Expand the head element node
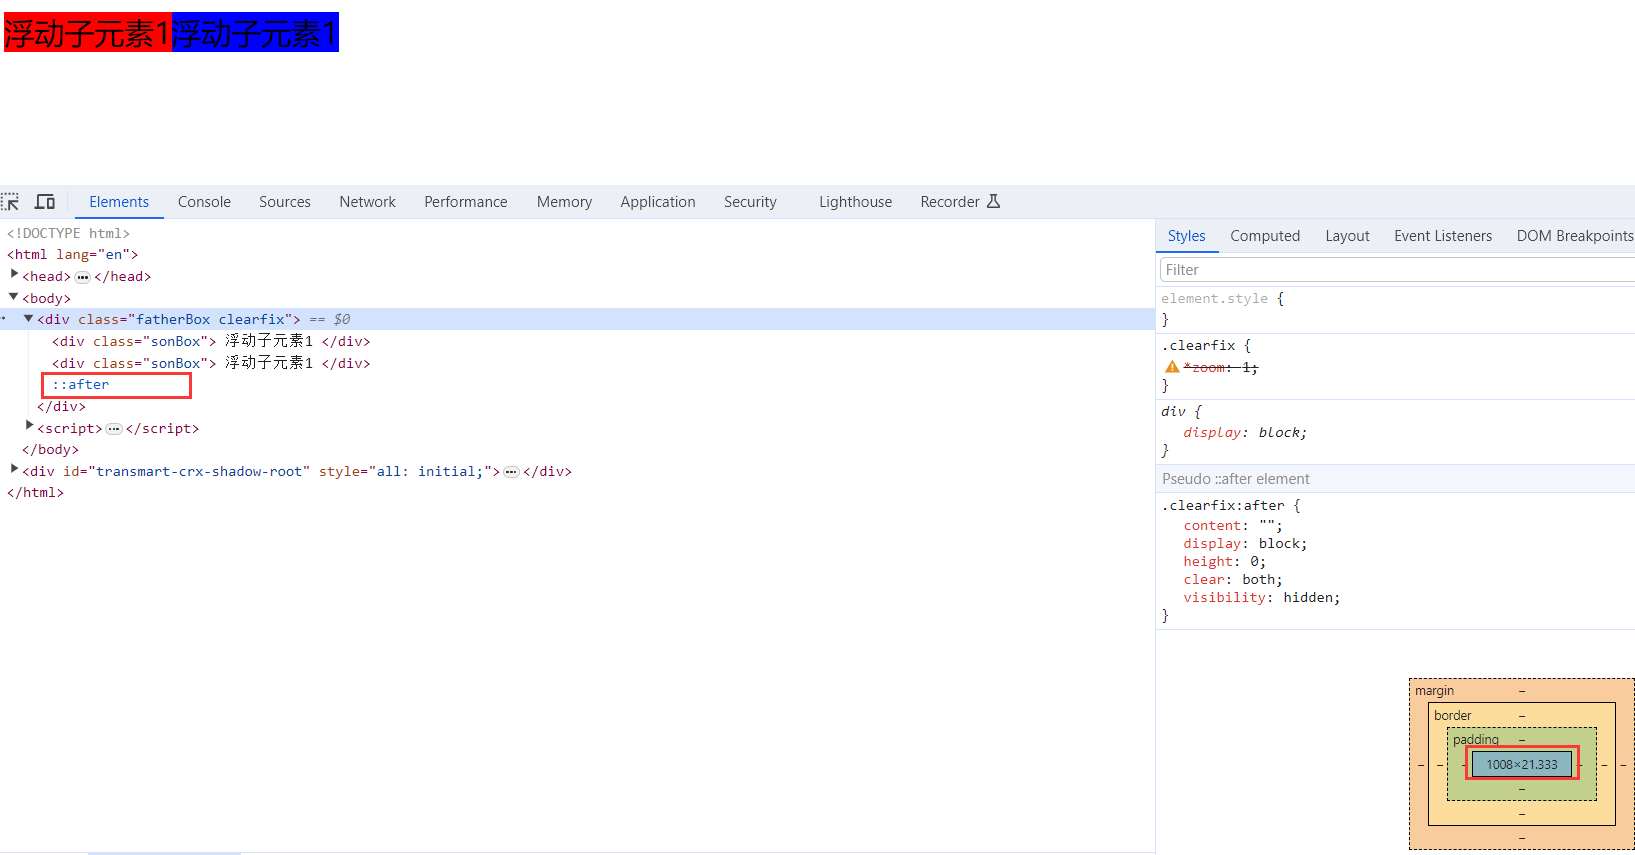 point(14,274)
